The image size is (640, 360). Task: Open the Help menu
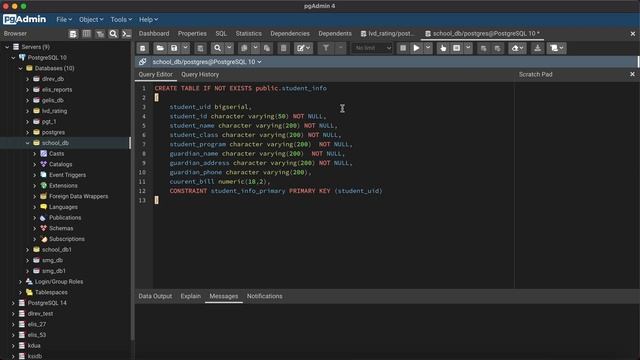149,20
